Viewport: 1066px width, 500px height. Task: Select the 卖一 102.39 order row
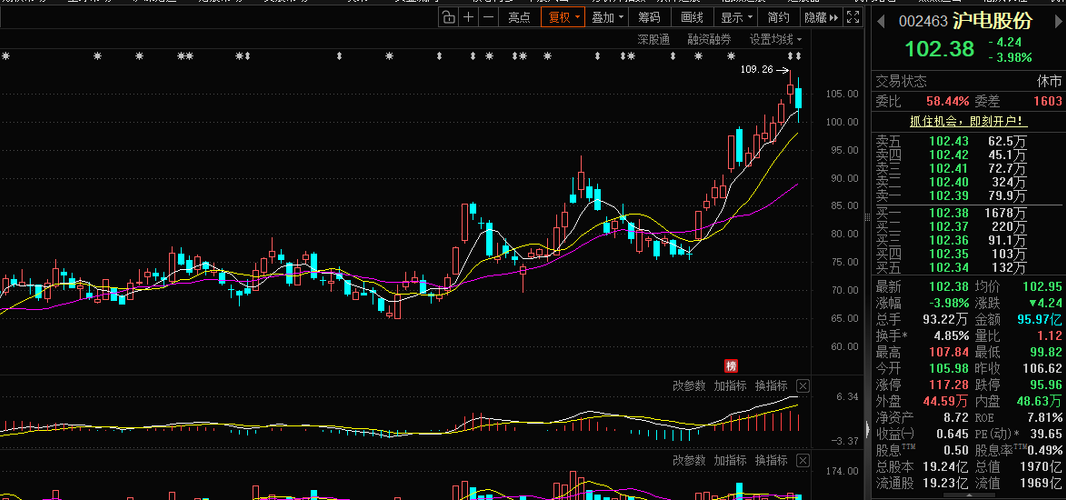[x=968, y=197]
